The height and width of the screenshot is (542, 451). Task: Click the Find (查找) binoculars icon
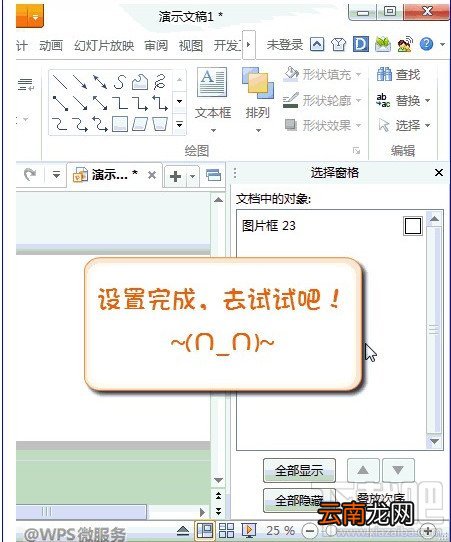(384, 74)
